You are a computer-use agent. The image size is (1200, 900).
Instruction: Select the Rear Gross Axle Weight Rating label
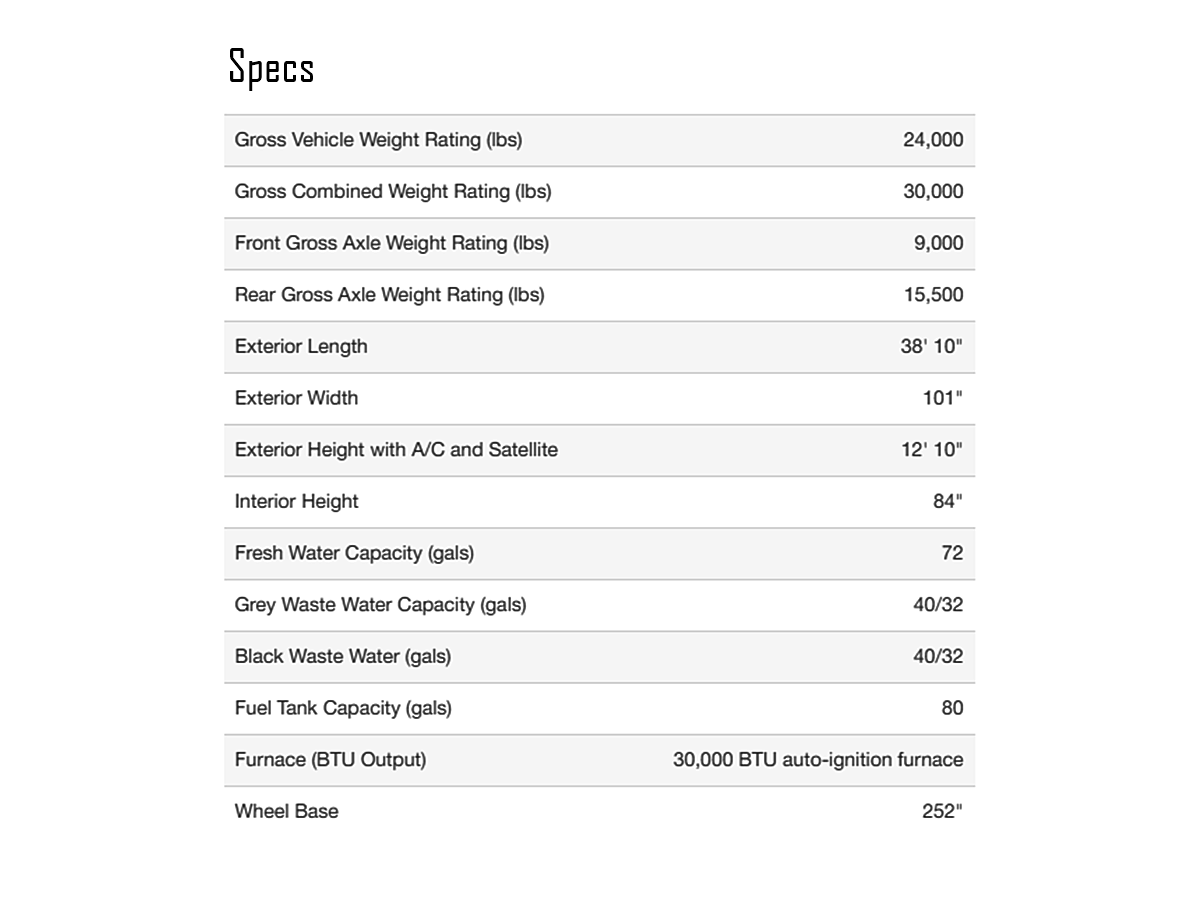(x=389, y=295)
